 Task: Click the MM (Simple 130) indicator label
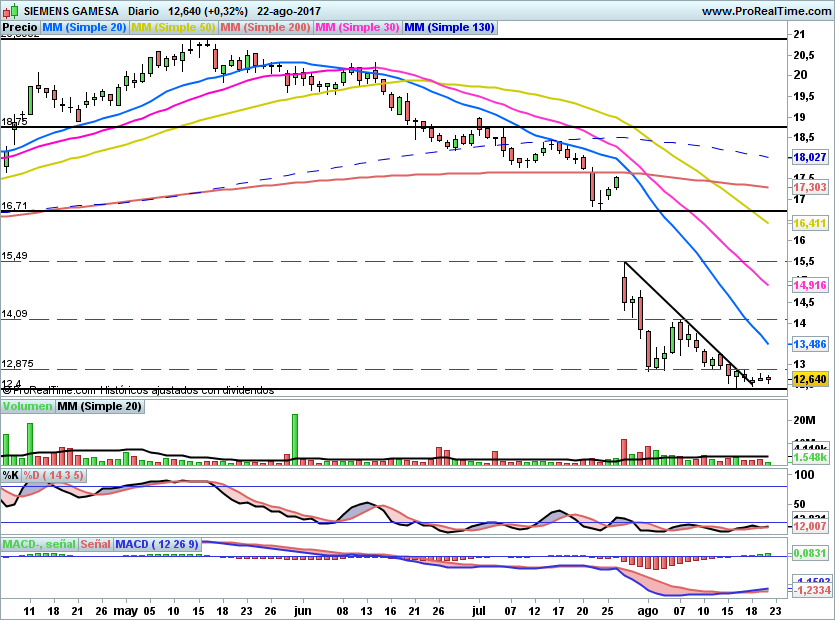tap(450, 28)
